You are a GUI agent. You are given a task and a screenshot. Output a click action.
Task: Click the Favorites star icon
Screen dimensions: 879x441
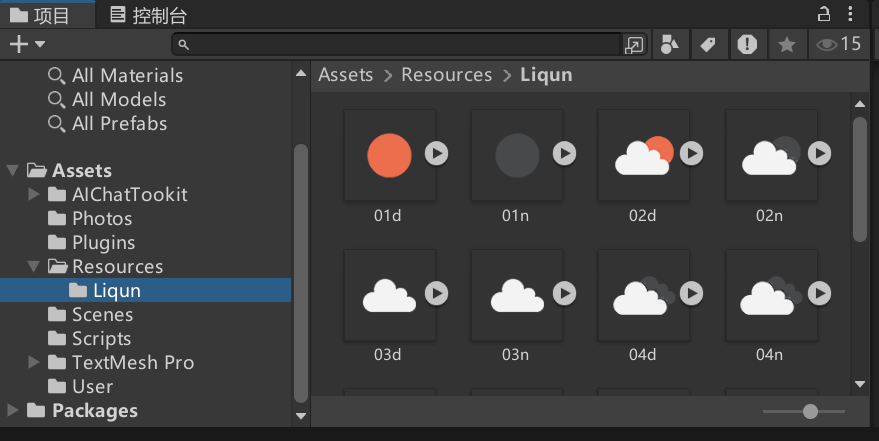(x=787, y=44)
